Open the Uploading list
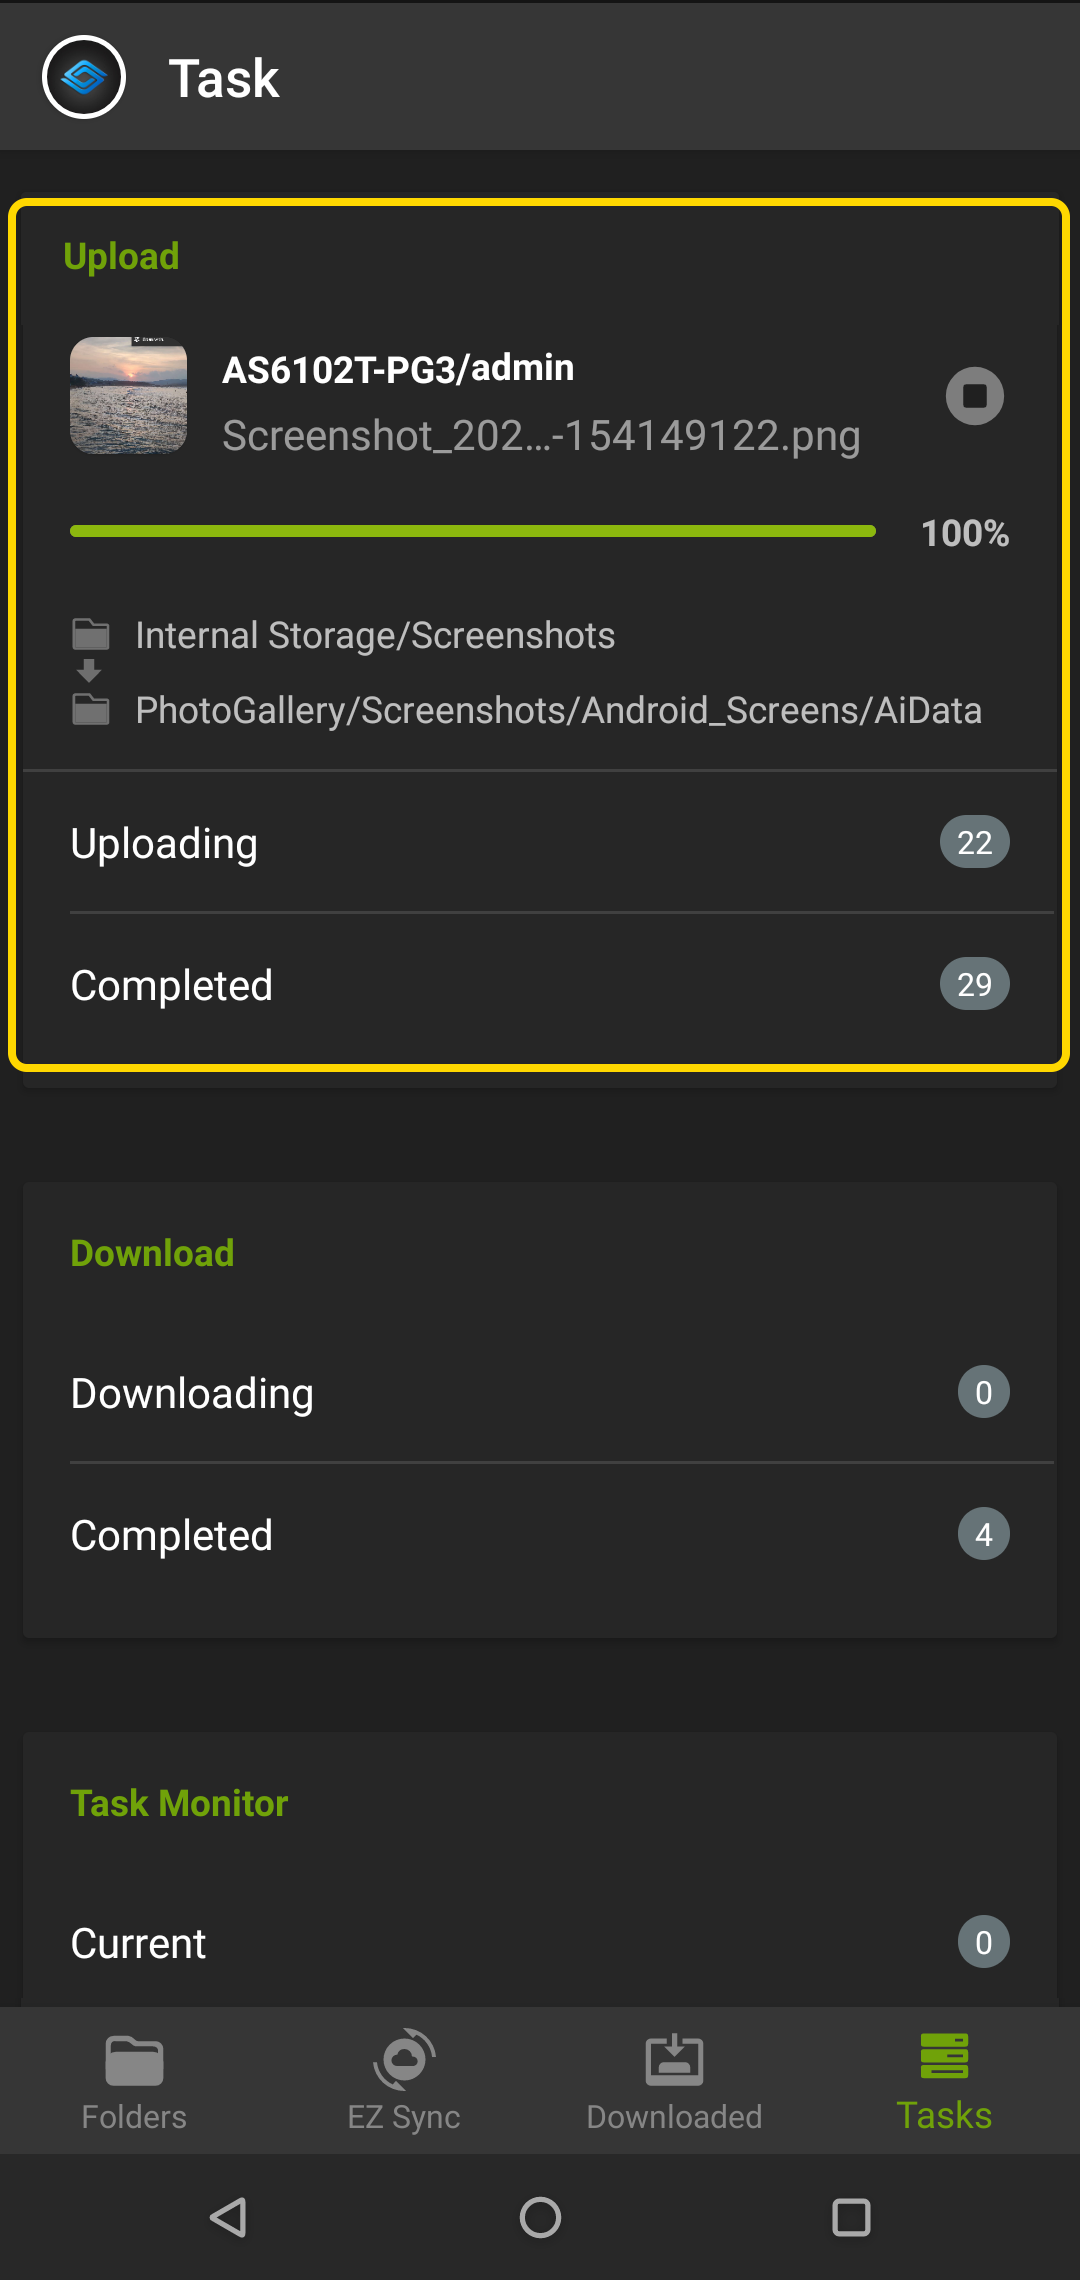1080x2280 pixels. coord(540,843)
